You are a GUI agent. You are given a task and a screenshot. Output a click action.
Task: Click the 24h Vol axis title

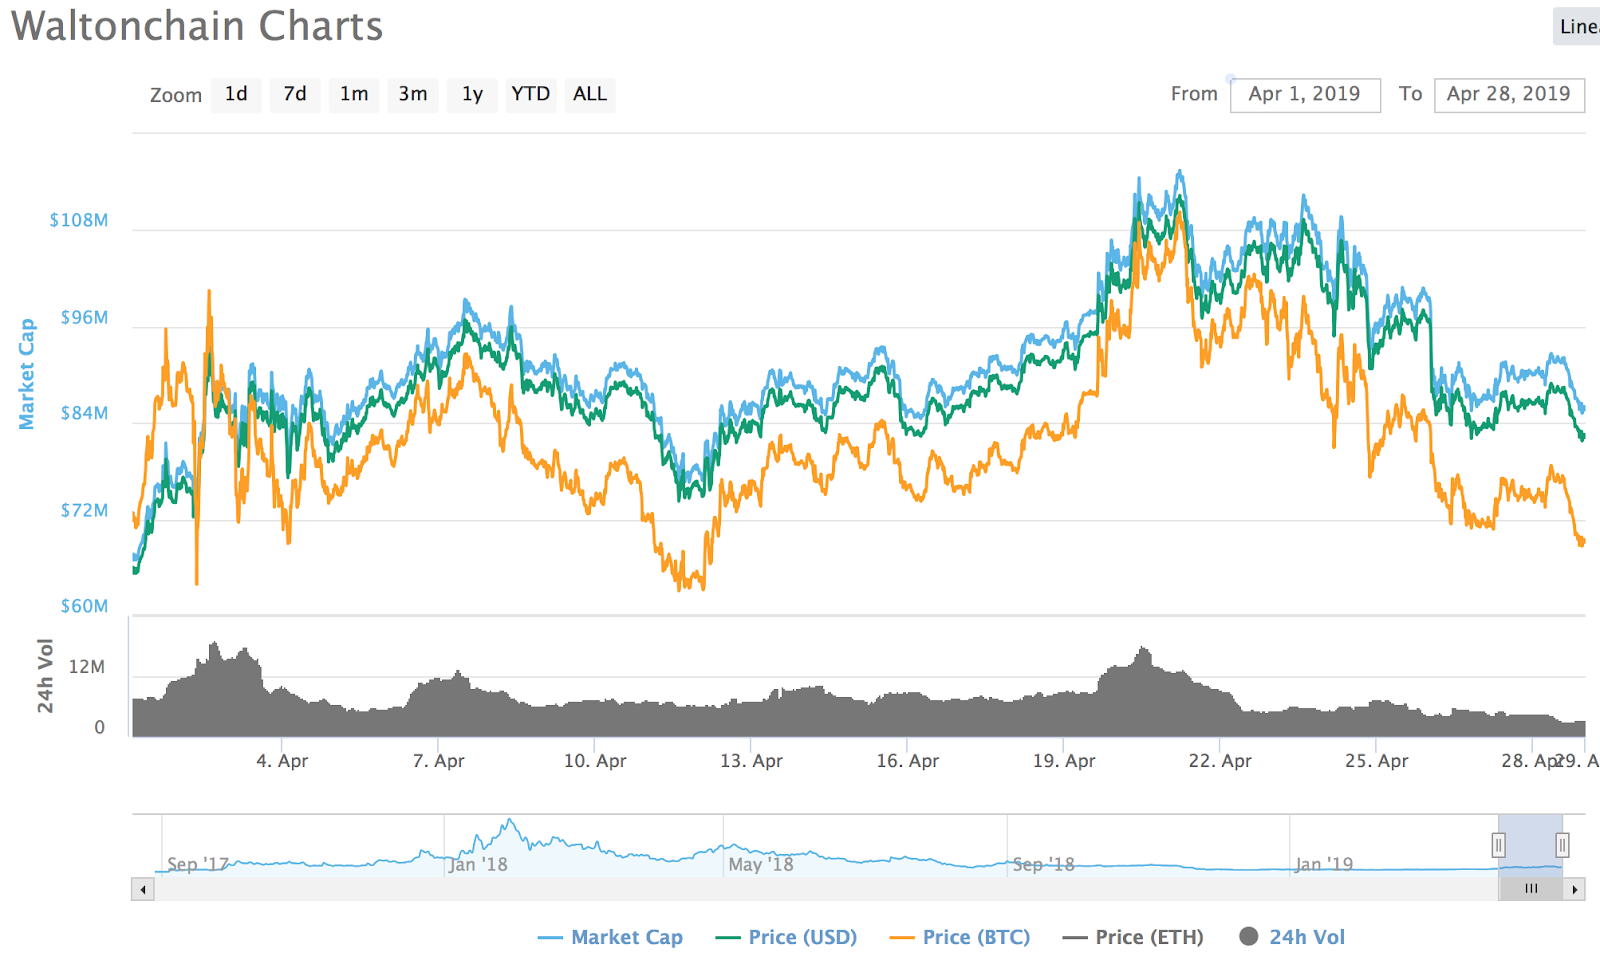click(45, 676)
